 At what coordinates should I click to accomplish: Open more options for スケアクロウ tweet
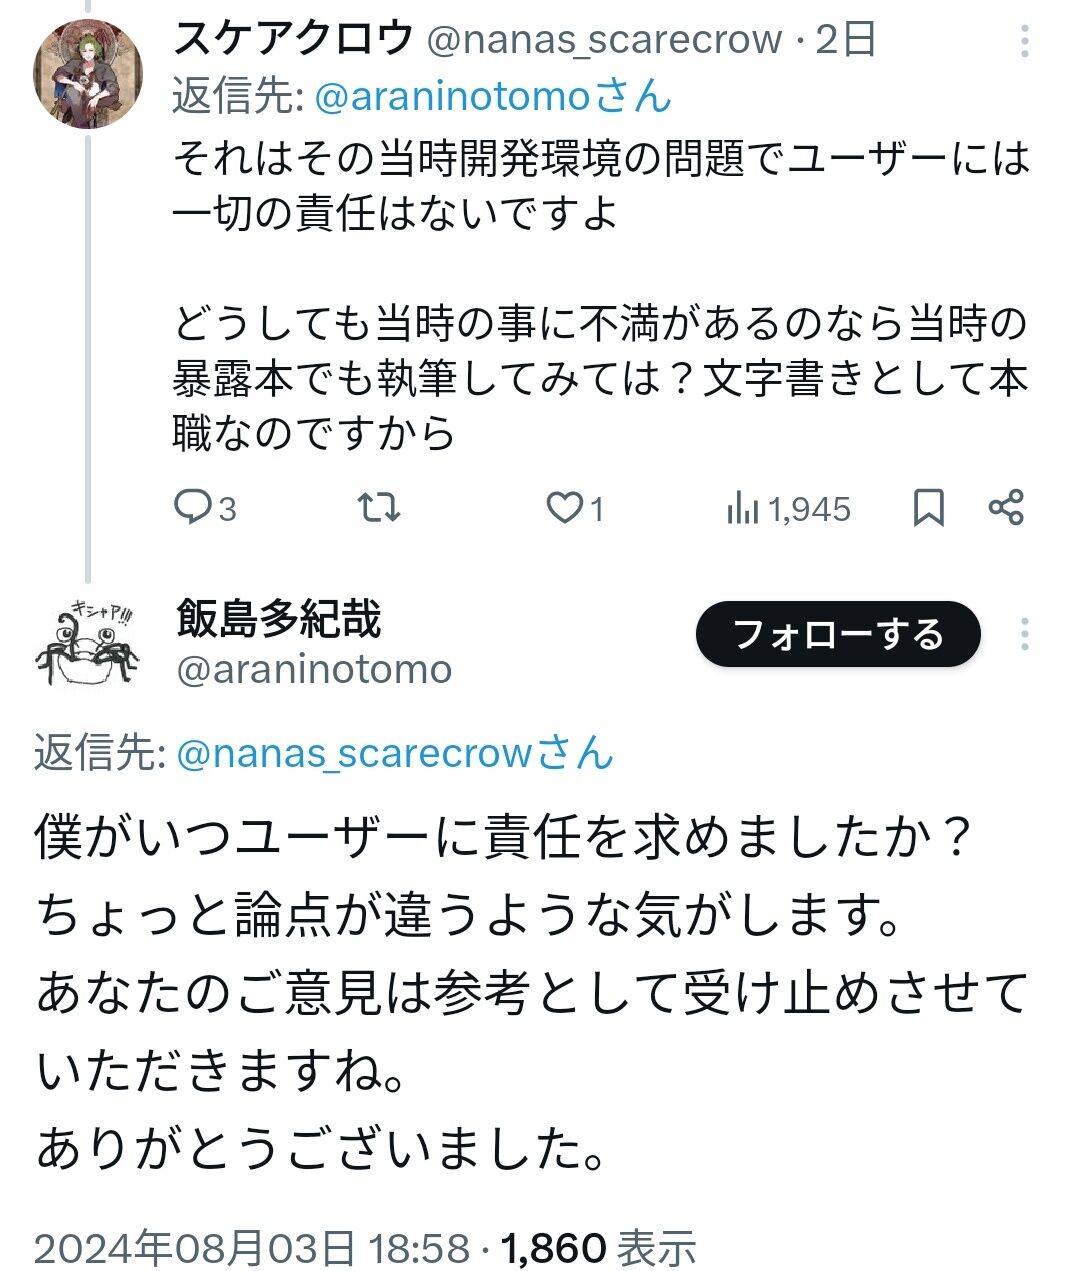pyautogui.click(x=1025, y=41)
